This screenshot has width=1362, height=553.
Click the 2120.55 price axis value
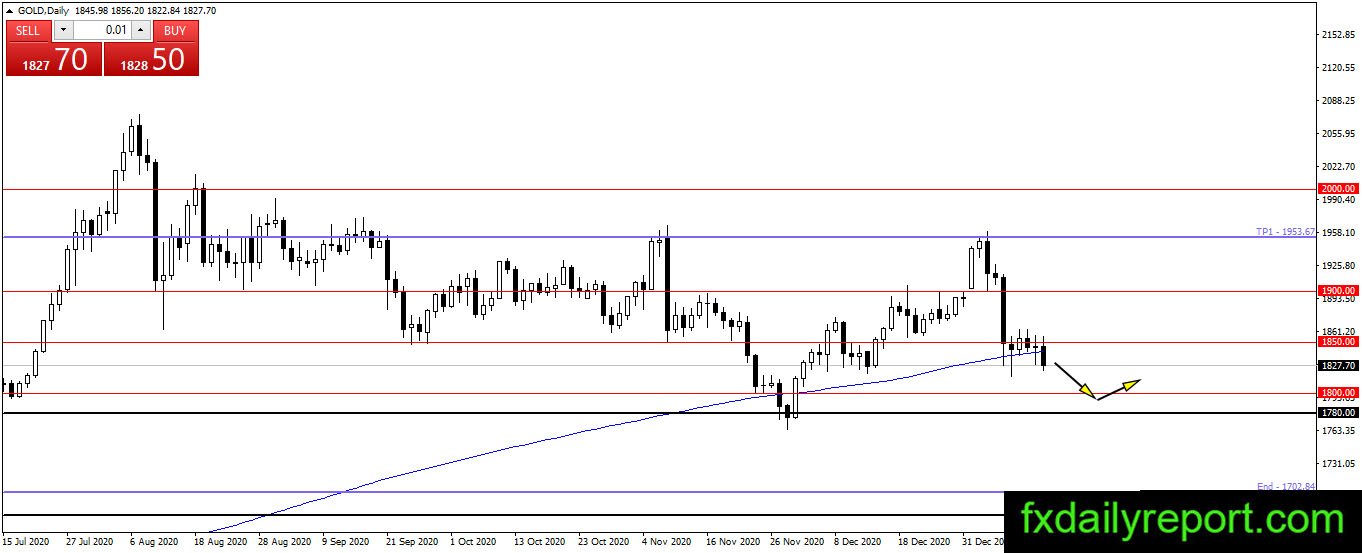click(1338, 68)
